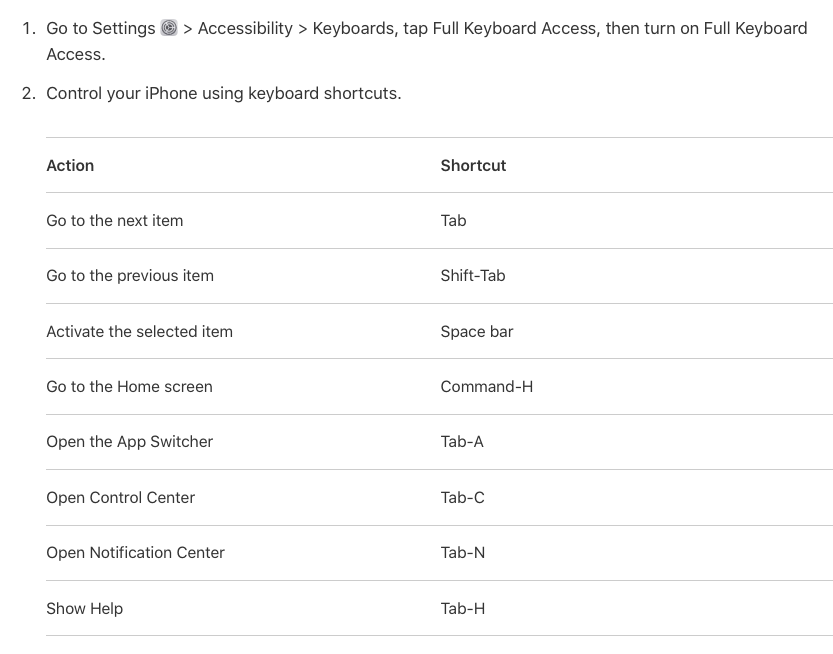This screenshot has width=833, height=654.
Task: Click 'Go to the previous item' text
Action: 130,275
